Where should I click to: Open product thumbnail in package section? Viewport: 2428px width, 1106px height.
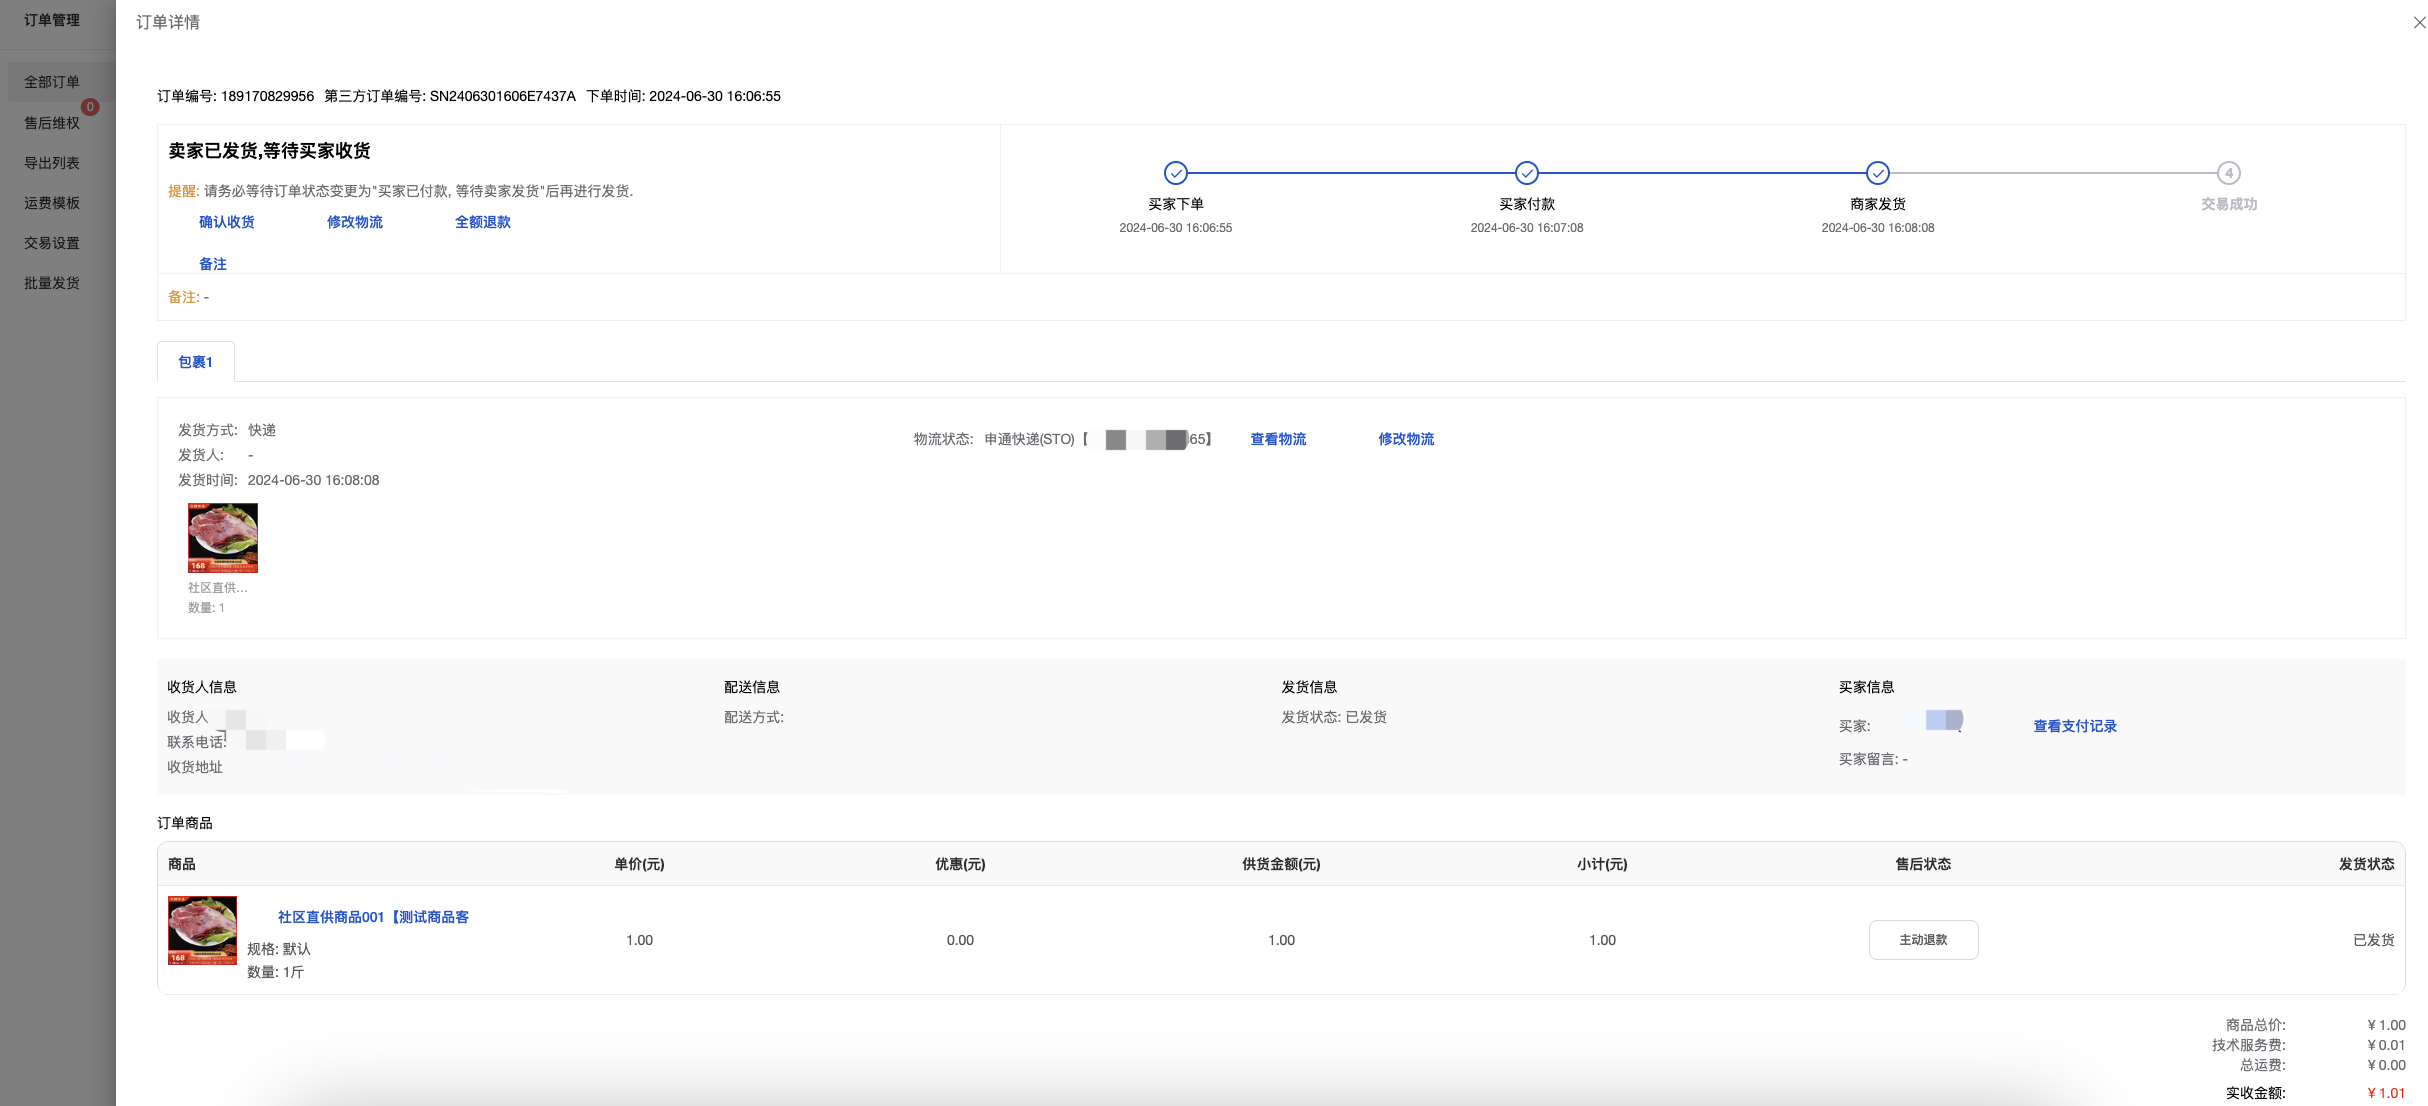pyautogui.click(x=223, y=538)
